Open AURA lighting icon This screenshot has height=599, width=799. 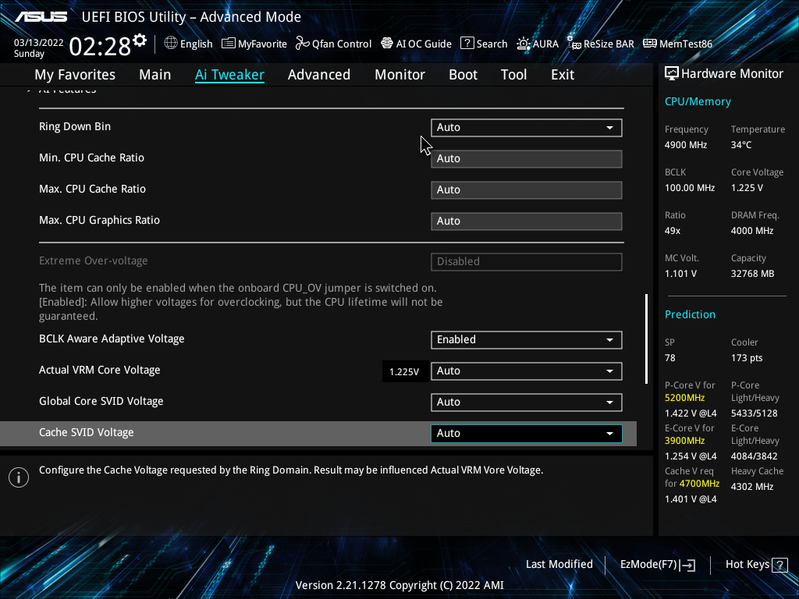pos(523,44)
